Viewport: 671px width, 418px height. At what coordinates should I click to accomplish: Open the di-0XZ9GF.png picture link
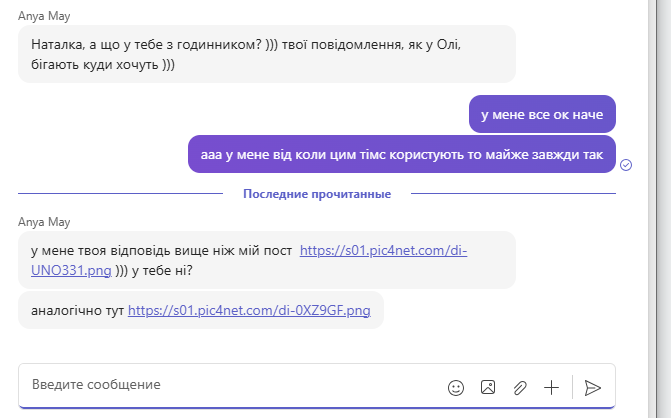pyautogui.click(x=249, y=310)
